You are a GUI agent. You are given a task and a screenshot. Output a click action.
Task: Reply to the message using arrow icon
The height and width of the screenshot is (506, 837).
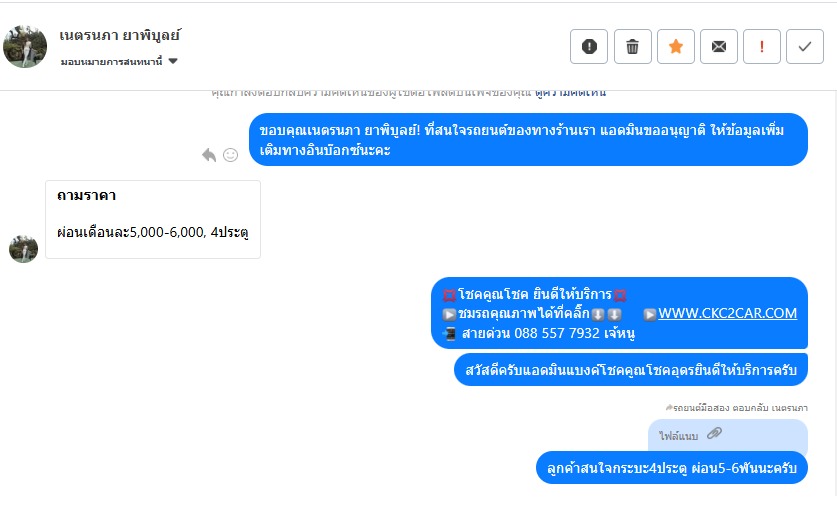coord(209,155)
